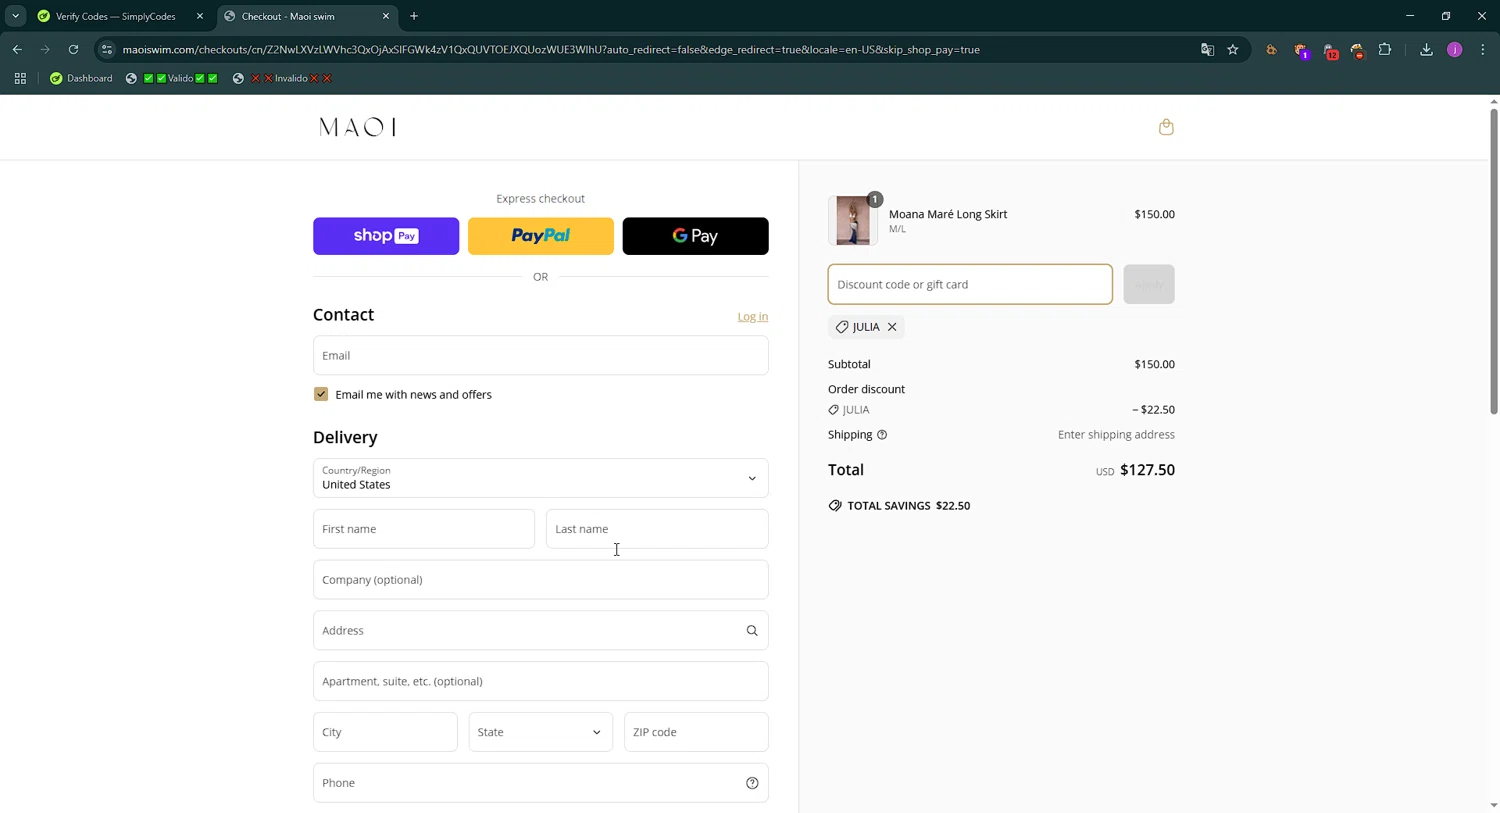Open the Invalido bookmark
This screenshot has width=1500, height=813.
pyautogui.click(x=282, y=78)
